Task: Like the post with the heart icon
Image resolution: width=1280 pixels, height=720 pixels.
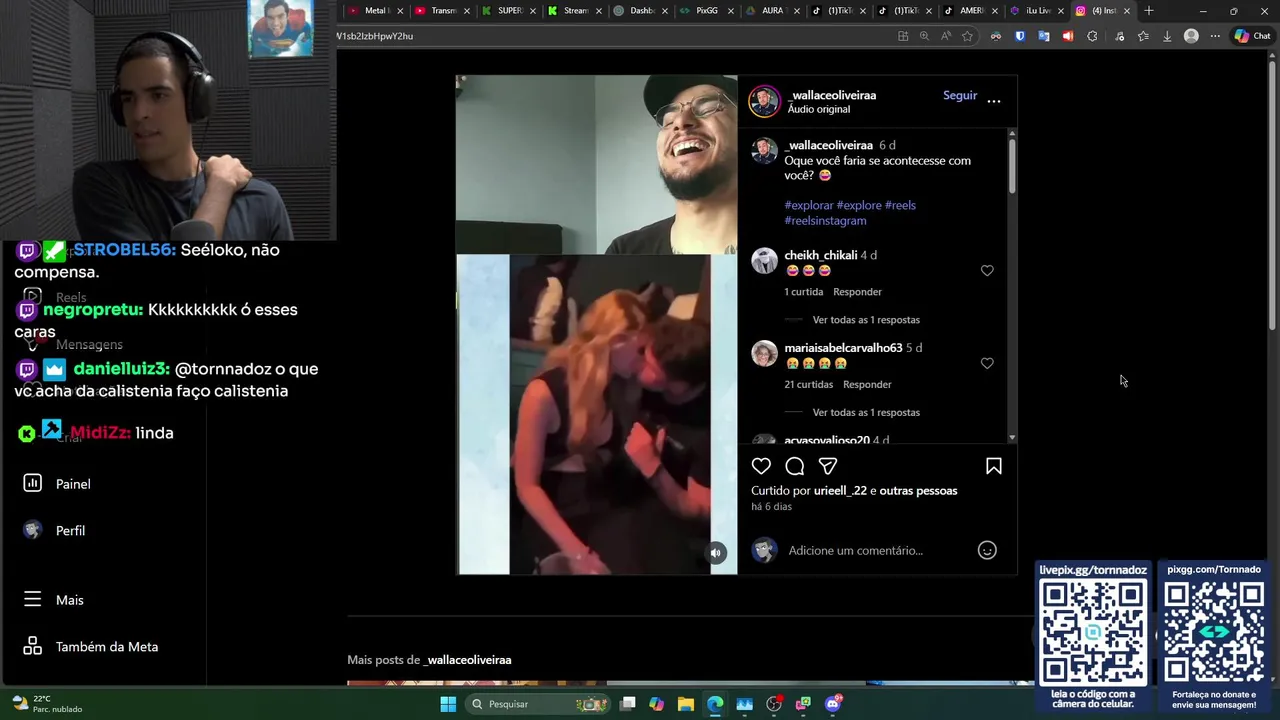Action: coord(761,466)
